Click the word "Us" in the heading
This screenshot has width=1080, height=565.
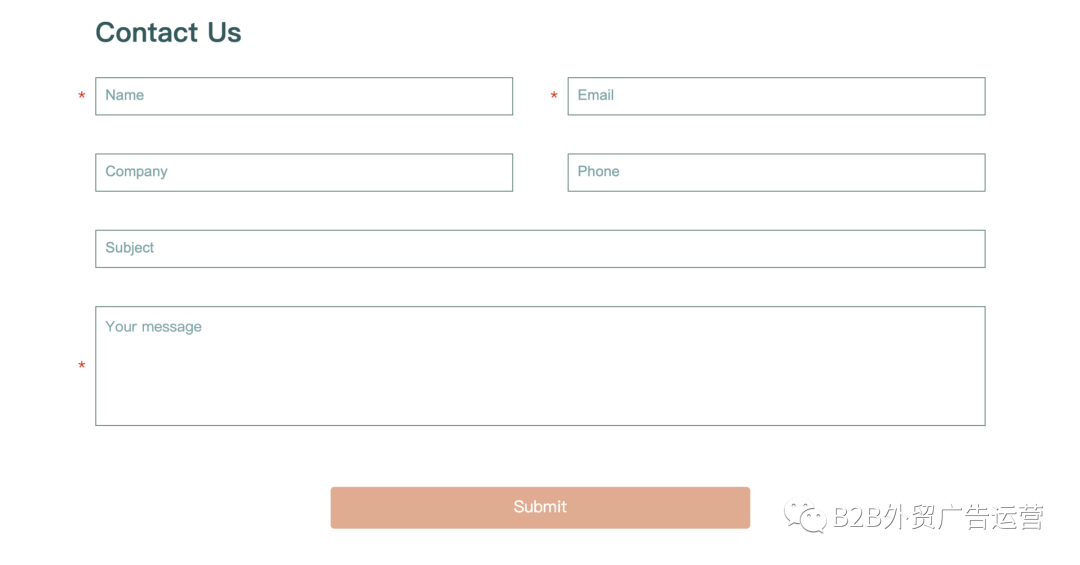coord(224,32)
